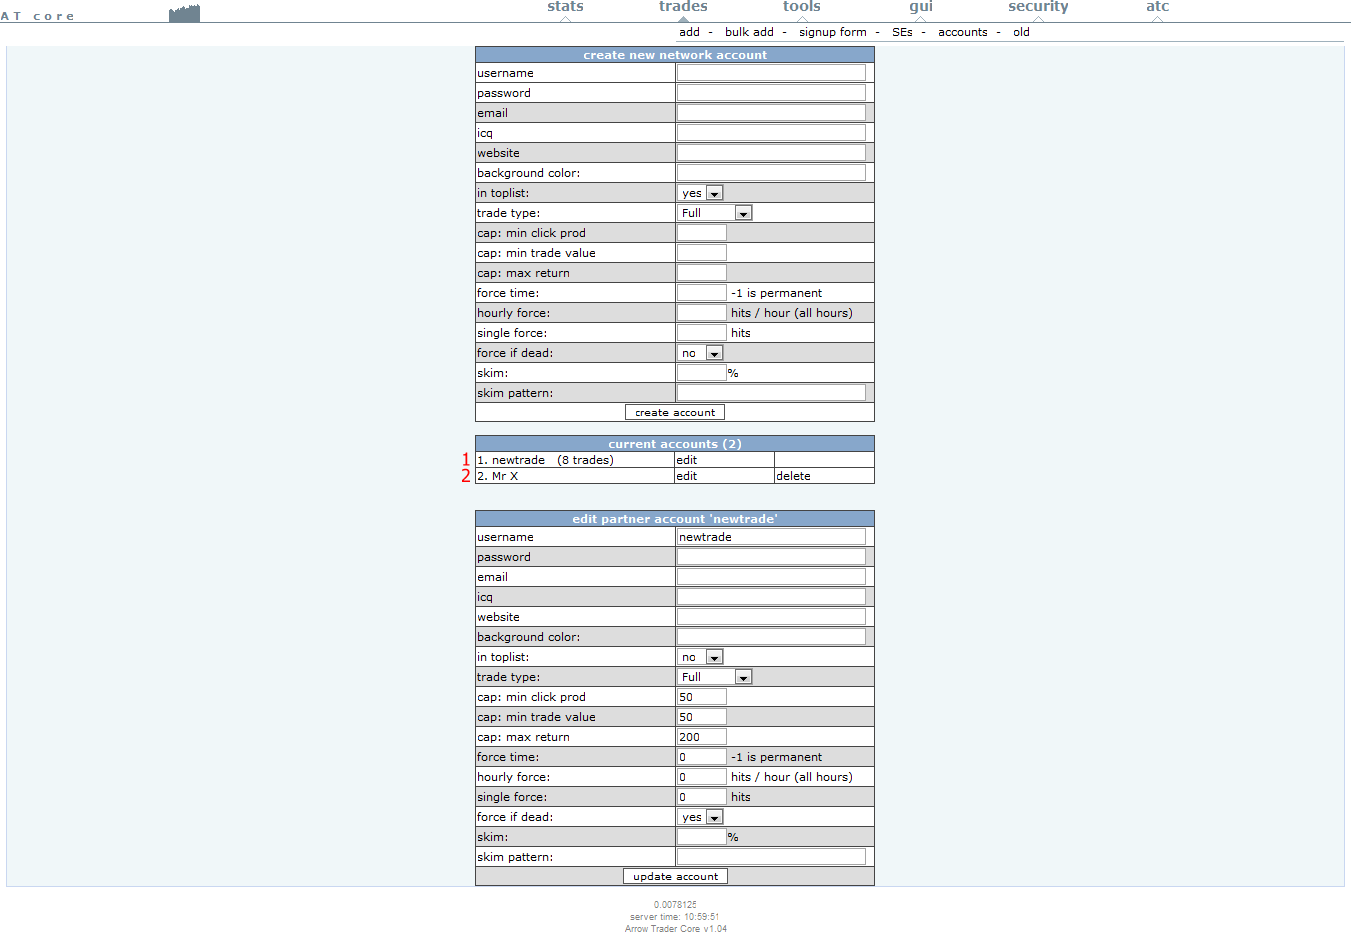Open in toplist dropdown in edit form
The height and width of the screenshot is (932, 1351).
(700, 657)
